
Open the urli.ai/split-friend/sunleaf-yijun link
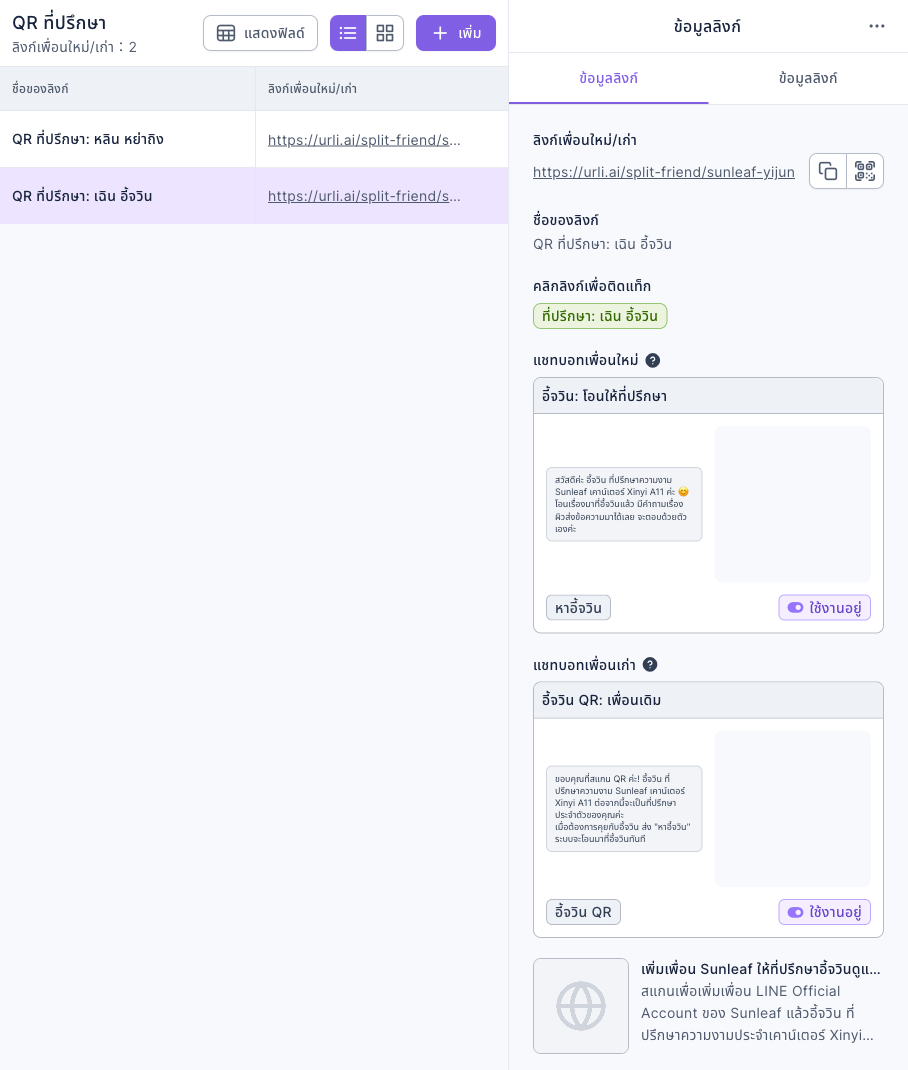click(x=664, y=172)
